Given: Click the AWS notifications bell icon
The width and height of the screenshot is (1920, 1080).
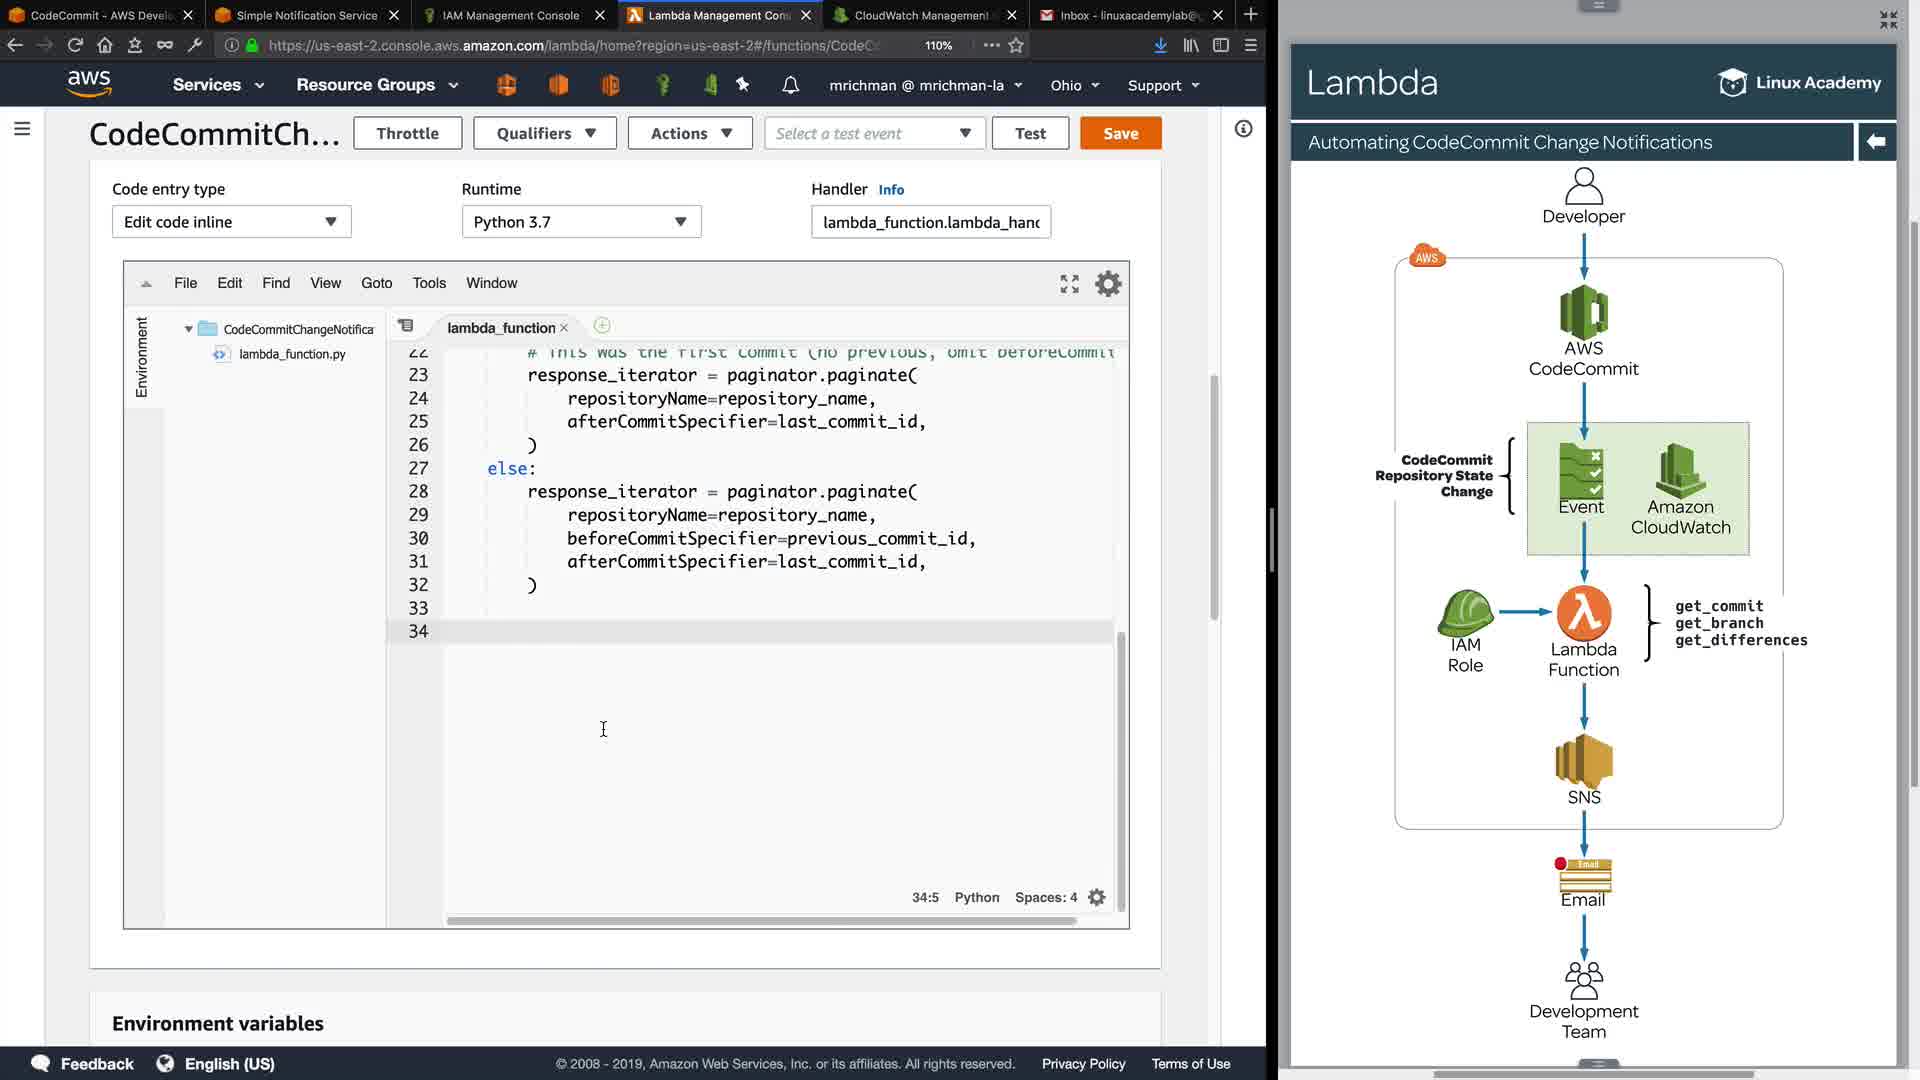Looking at the screenshot, I should click(790, 85).
